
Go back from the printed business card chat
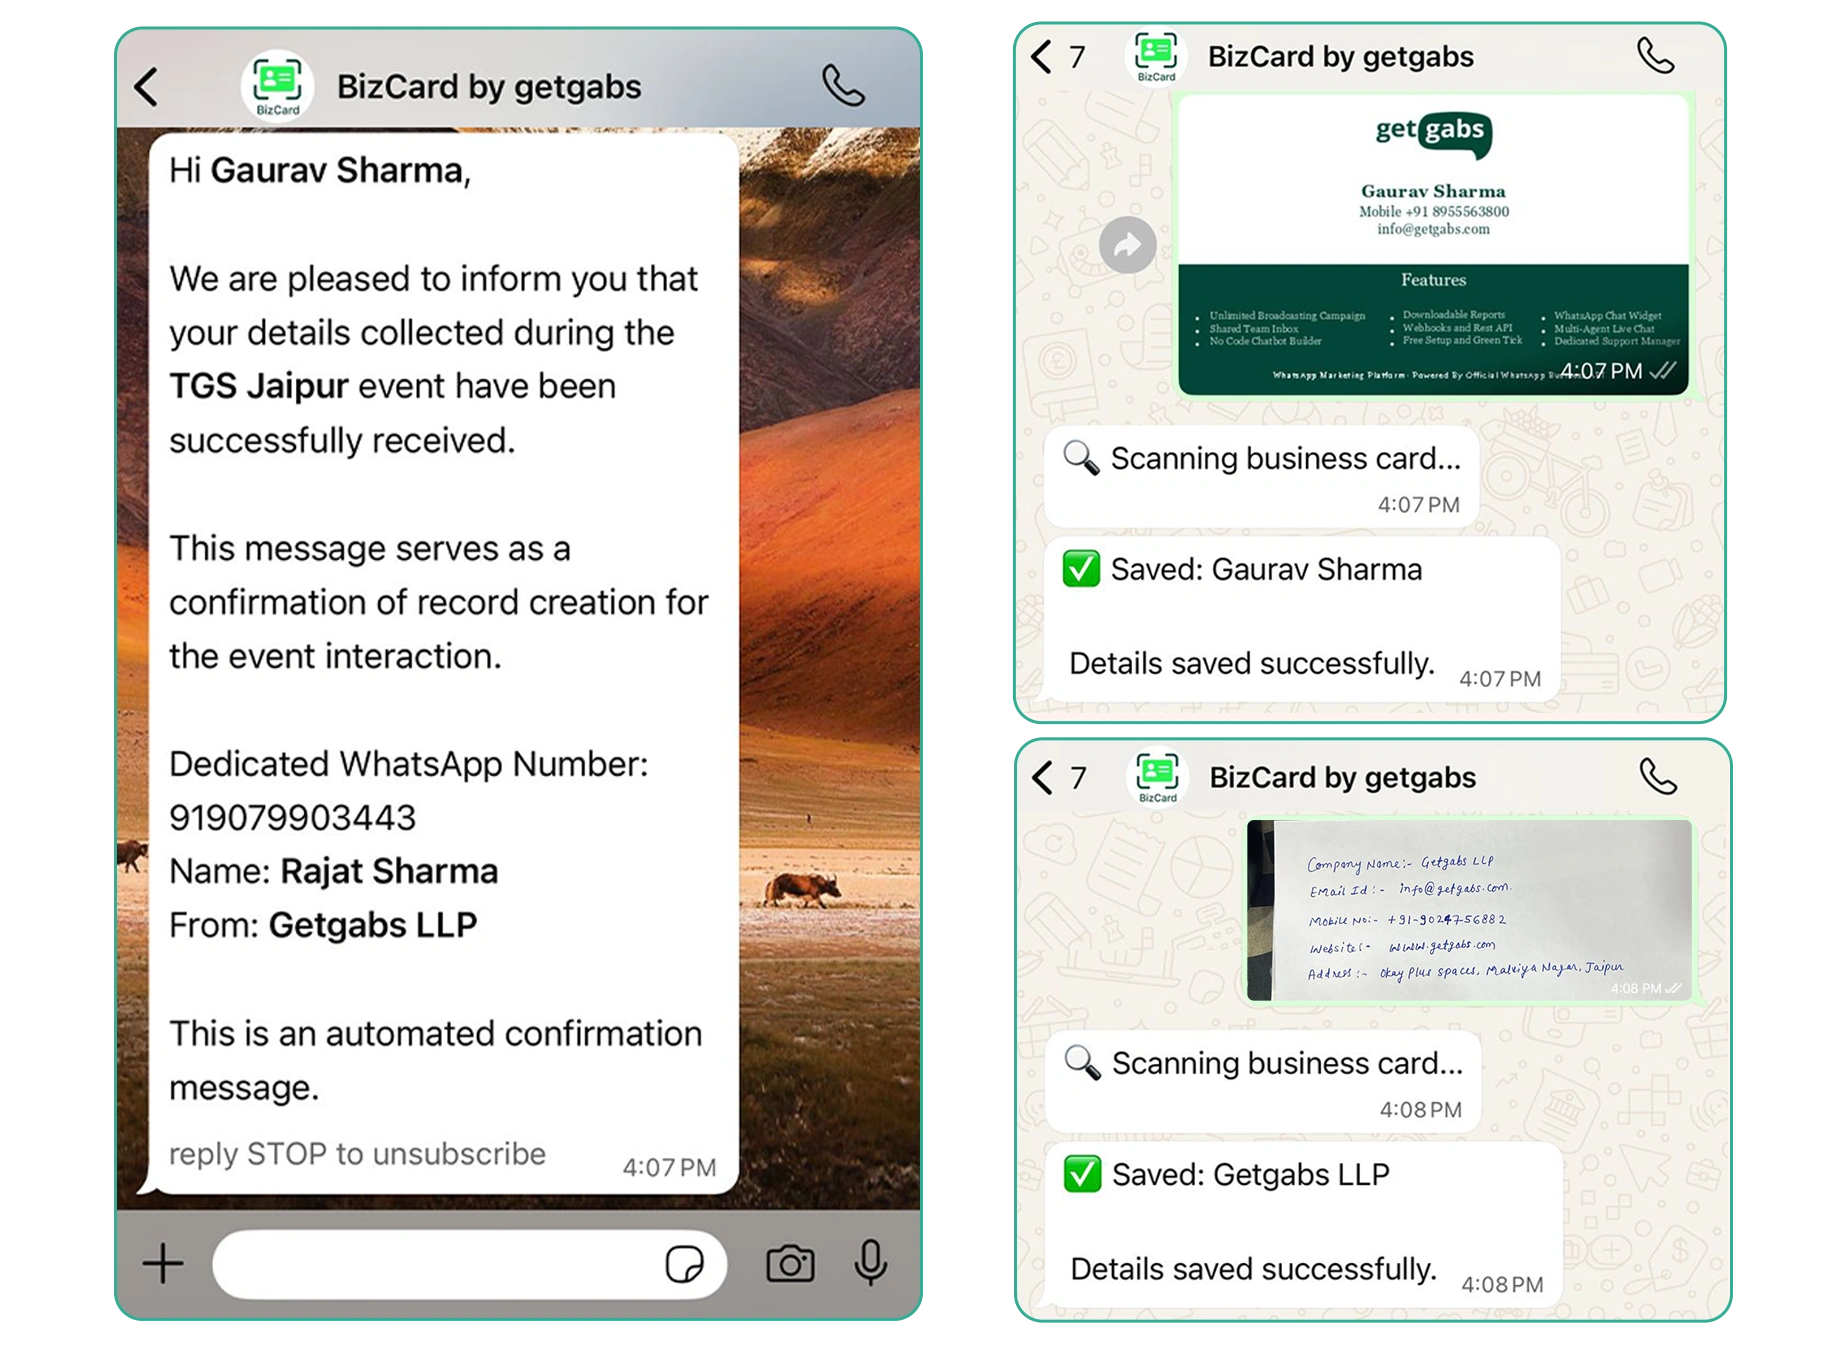point(1042,56)
